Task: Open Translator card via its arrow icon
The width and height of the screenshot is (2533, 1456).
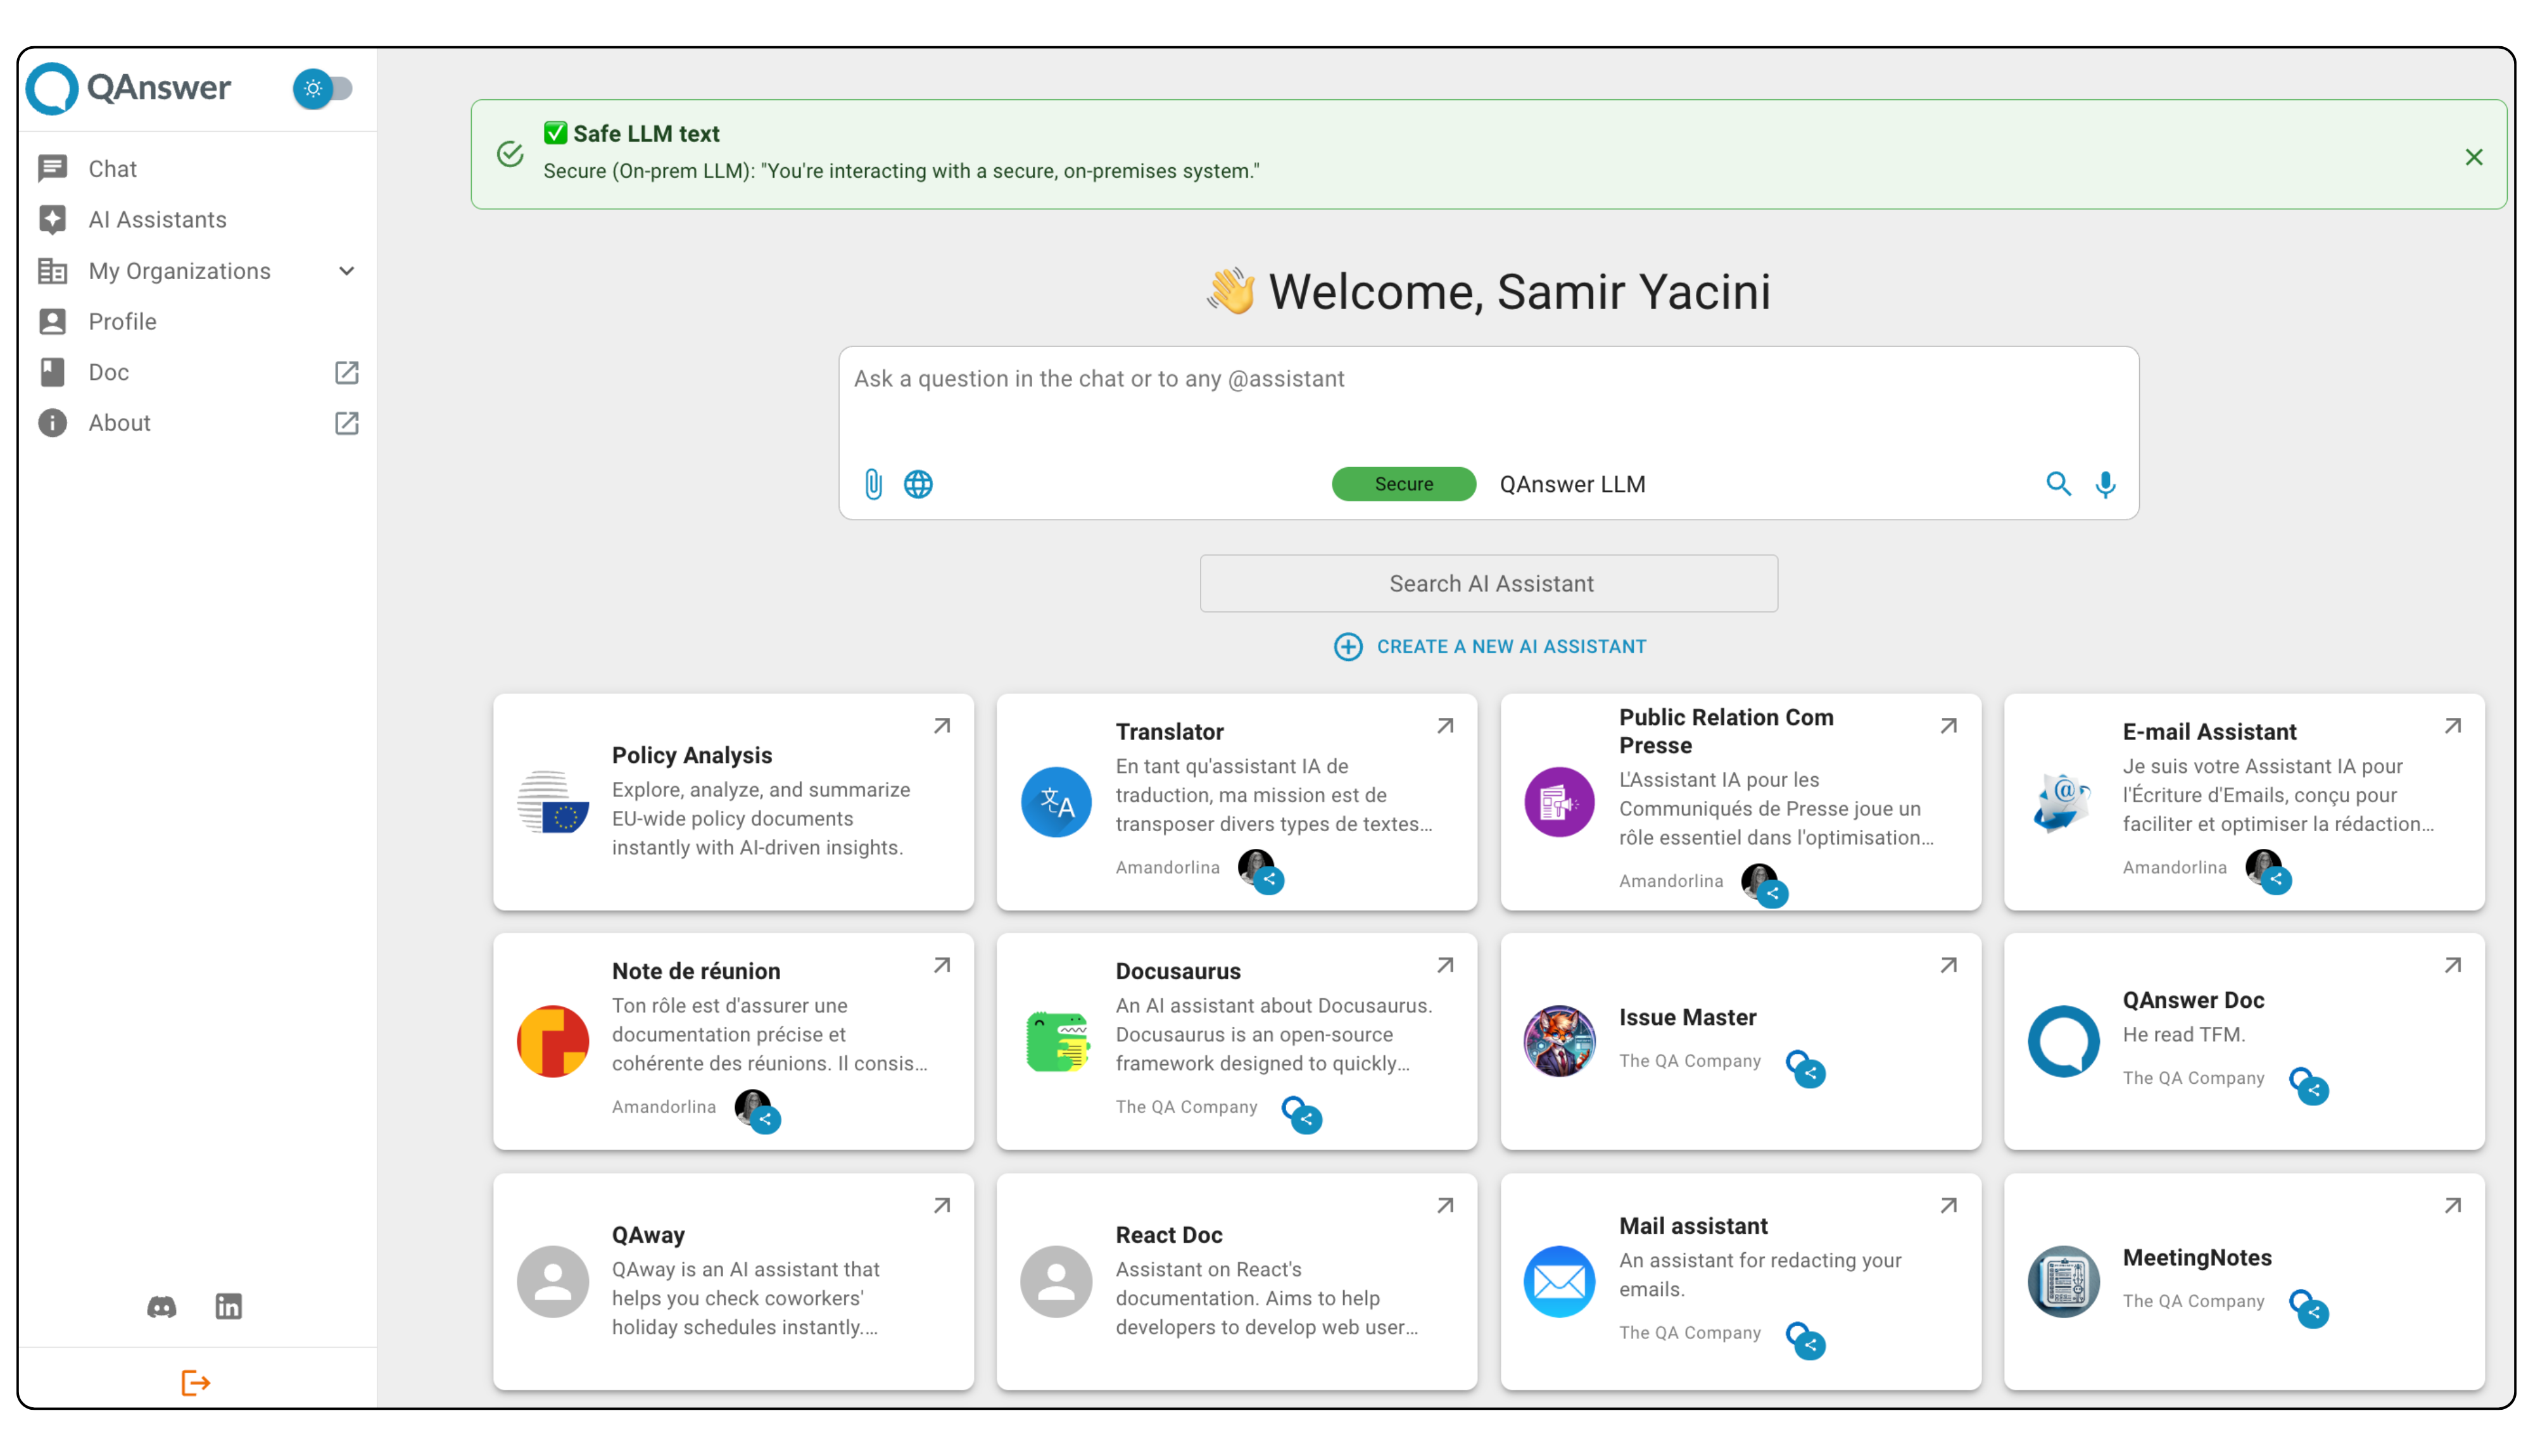Action: 1445,726
